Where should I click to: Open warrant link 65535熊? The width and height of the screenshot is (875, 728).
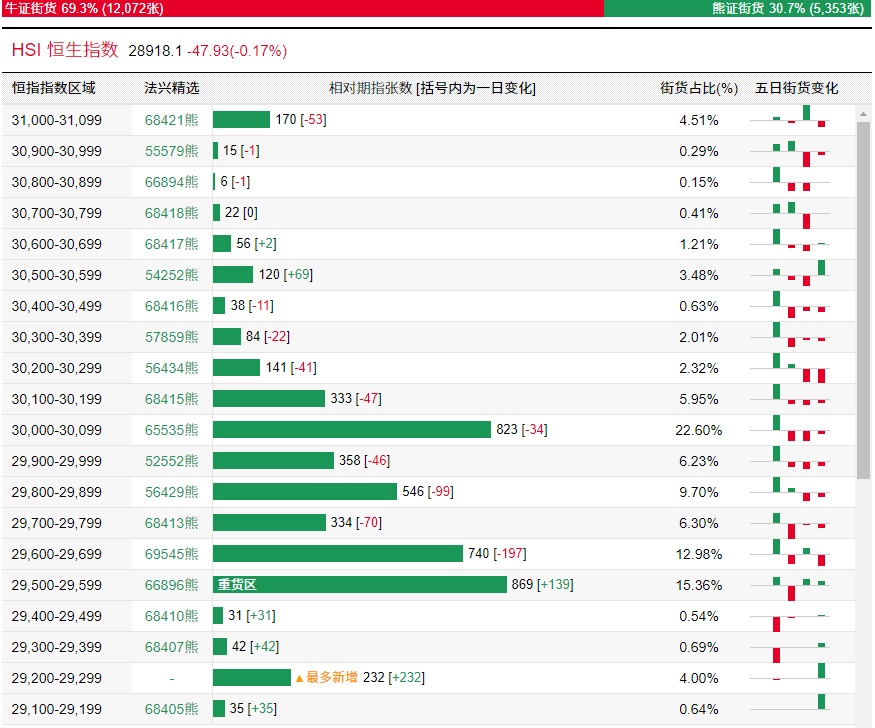point(171,430)
